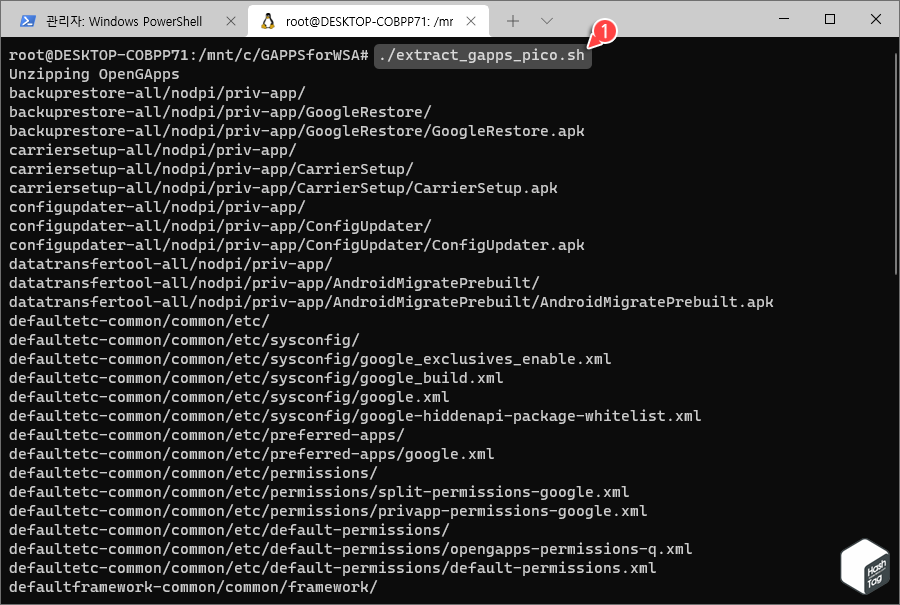Click the CarrierSetup.apk line
Image resolution: width=900 pixels, height=605 pixels.
(x=283, y=188)
